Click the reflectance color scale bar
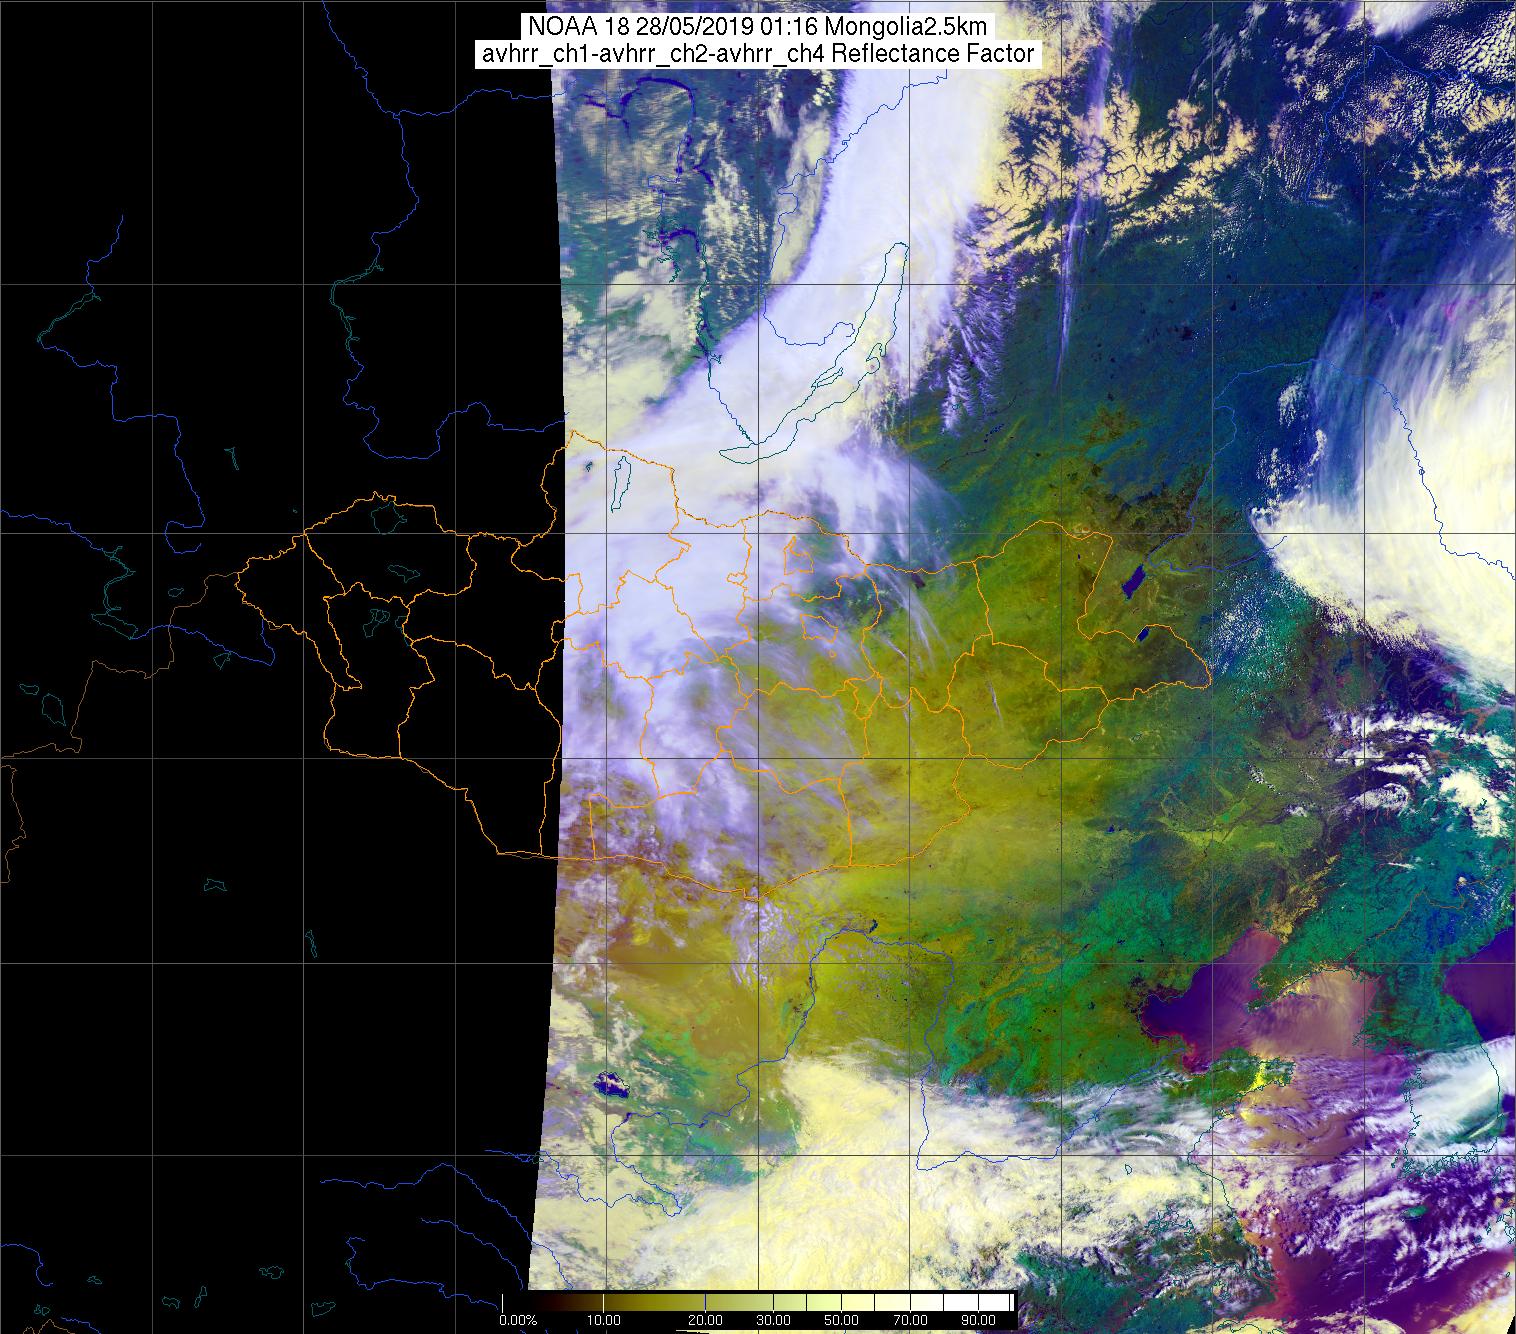Screen dimensions: 1516x1334 pos(758,1303)
